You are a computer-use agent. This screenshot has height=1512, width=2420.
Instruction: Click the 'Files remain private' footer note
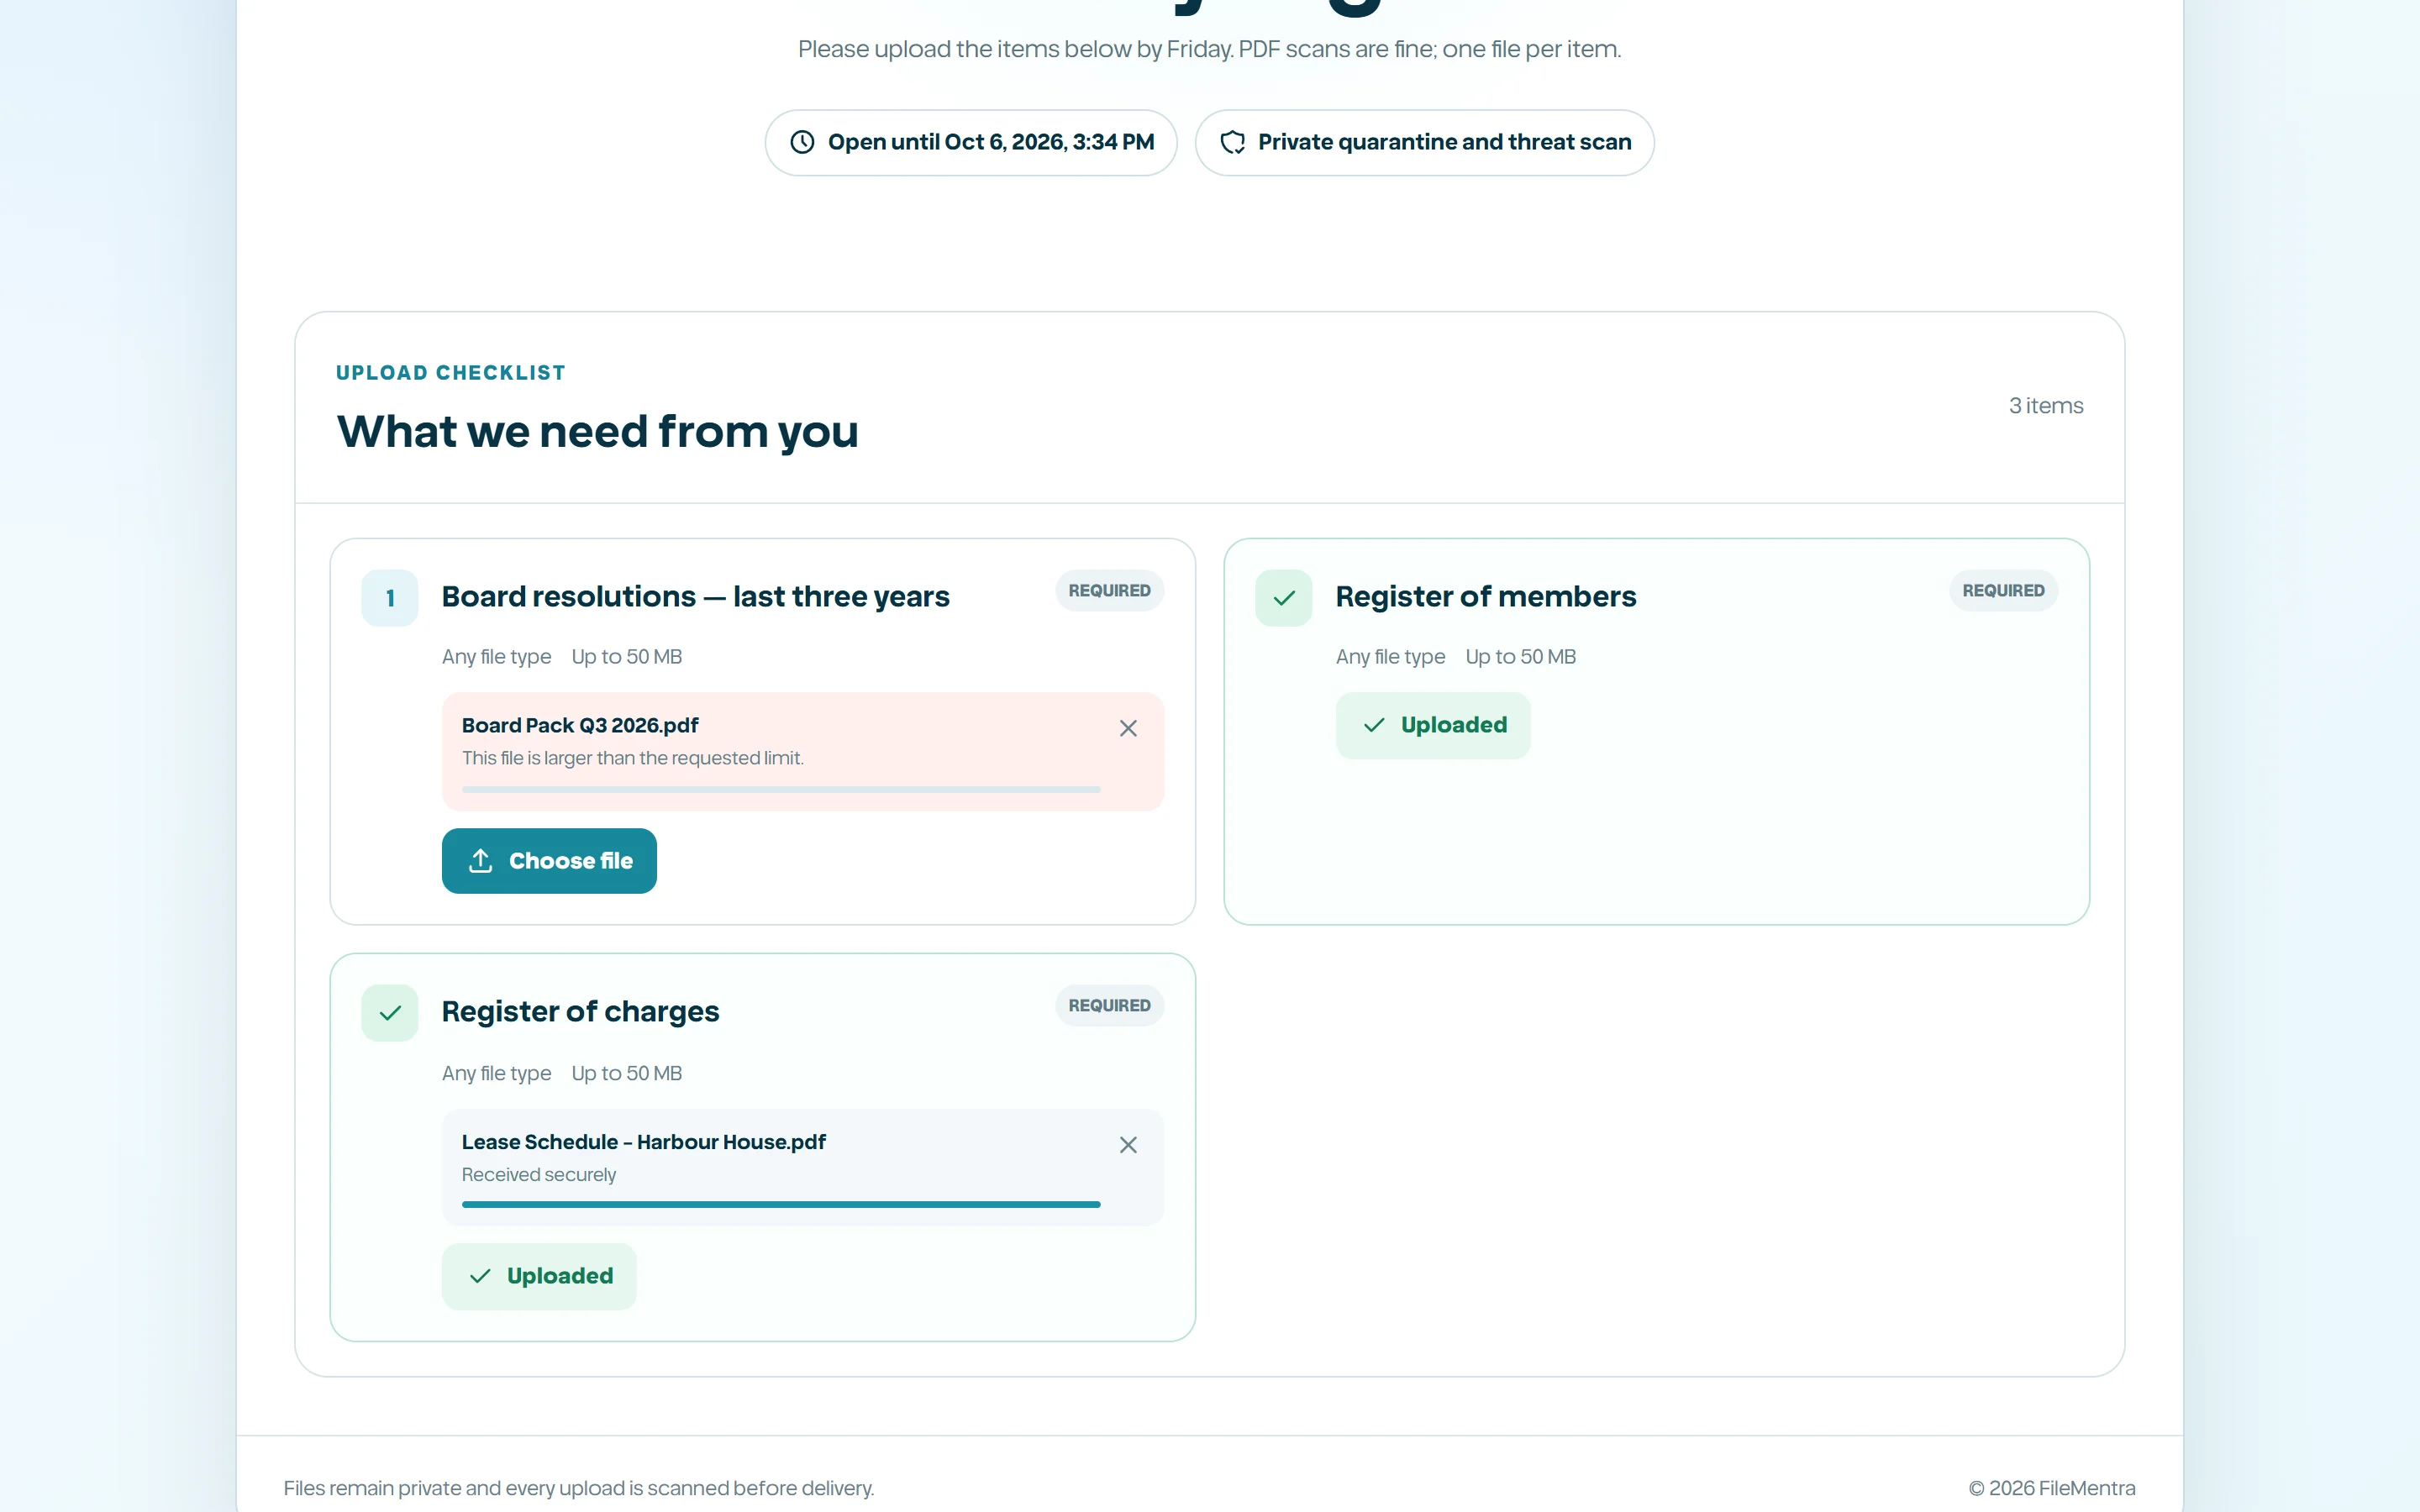(x=579, y=1488)
